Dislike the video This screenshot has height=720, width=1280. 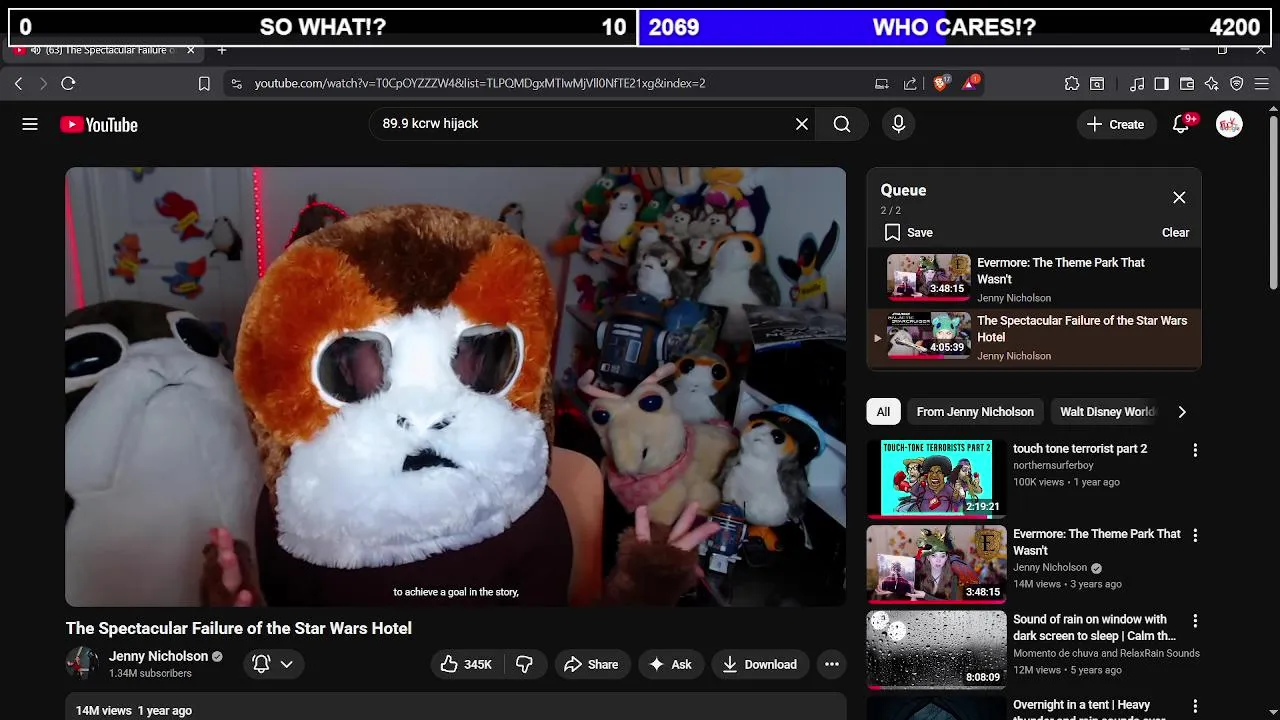click(524, 665)
